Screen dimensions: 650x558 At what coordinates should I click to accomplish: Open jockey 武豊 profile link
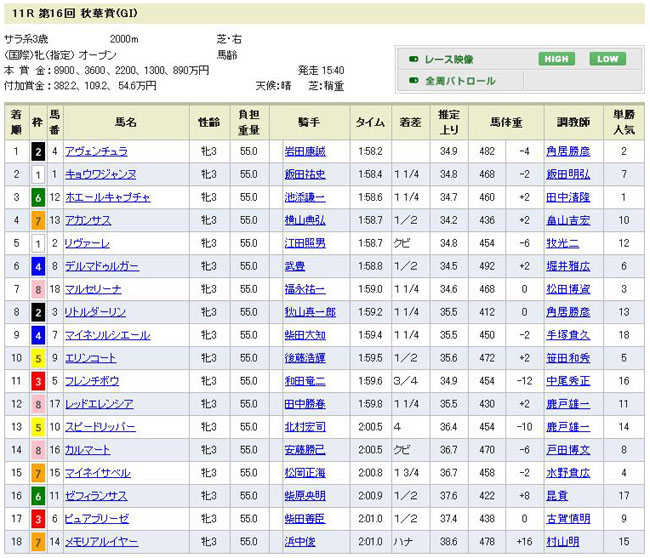294,267
